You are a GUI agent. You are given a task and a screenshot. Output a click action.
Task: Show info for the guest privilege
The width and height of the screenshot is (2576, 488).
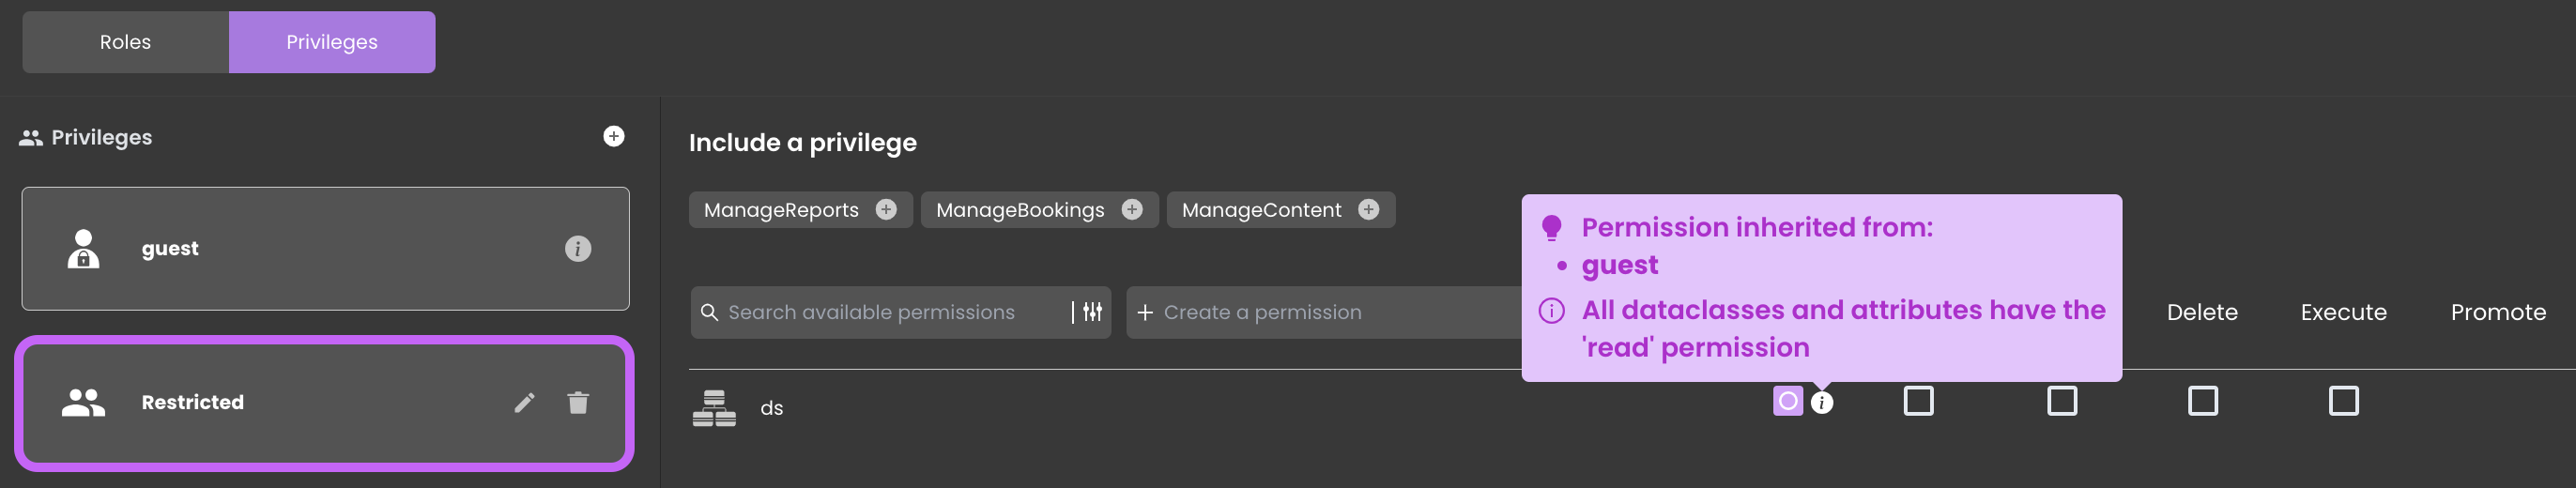coord(578,248)
